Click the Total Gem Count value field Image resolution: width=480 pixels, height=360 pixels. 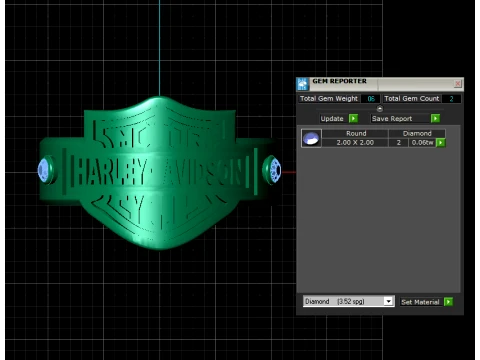(x=451, y=99)
